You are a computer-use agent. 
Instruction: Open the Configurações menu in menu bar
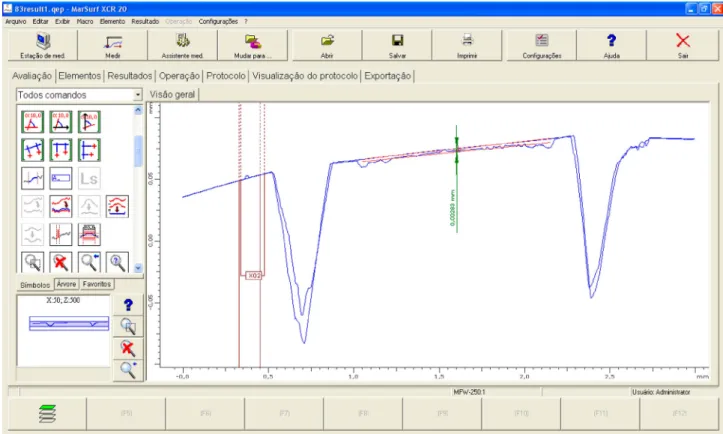(219, 21)
